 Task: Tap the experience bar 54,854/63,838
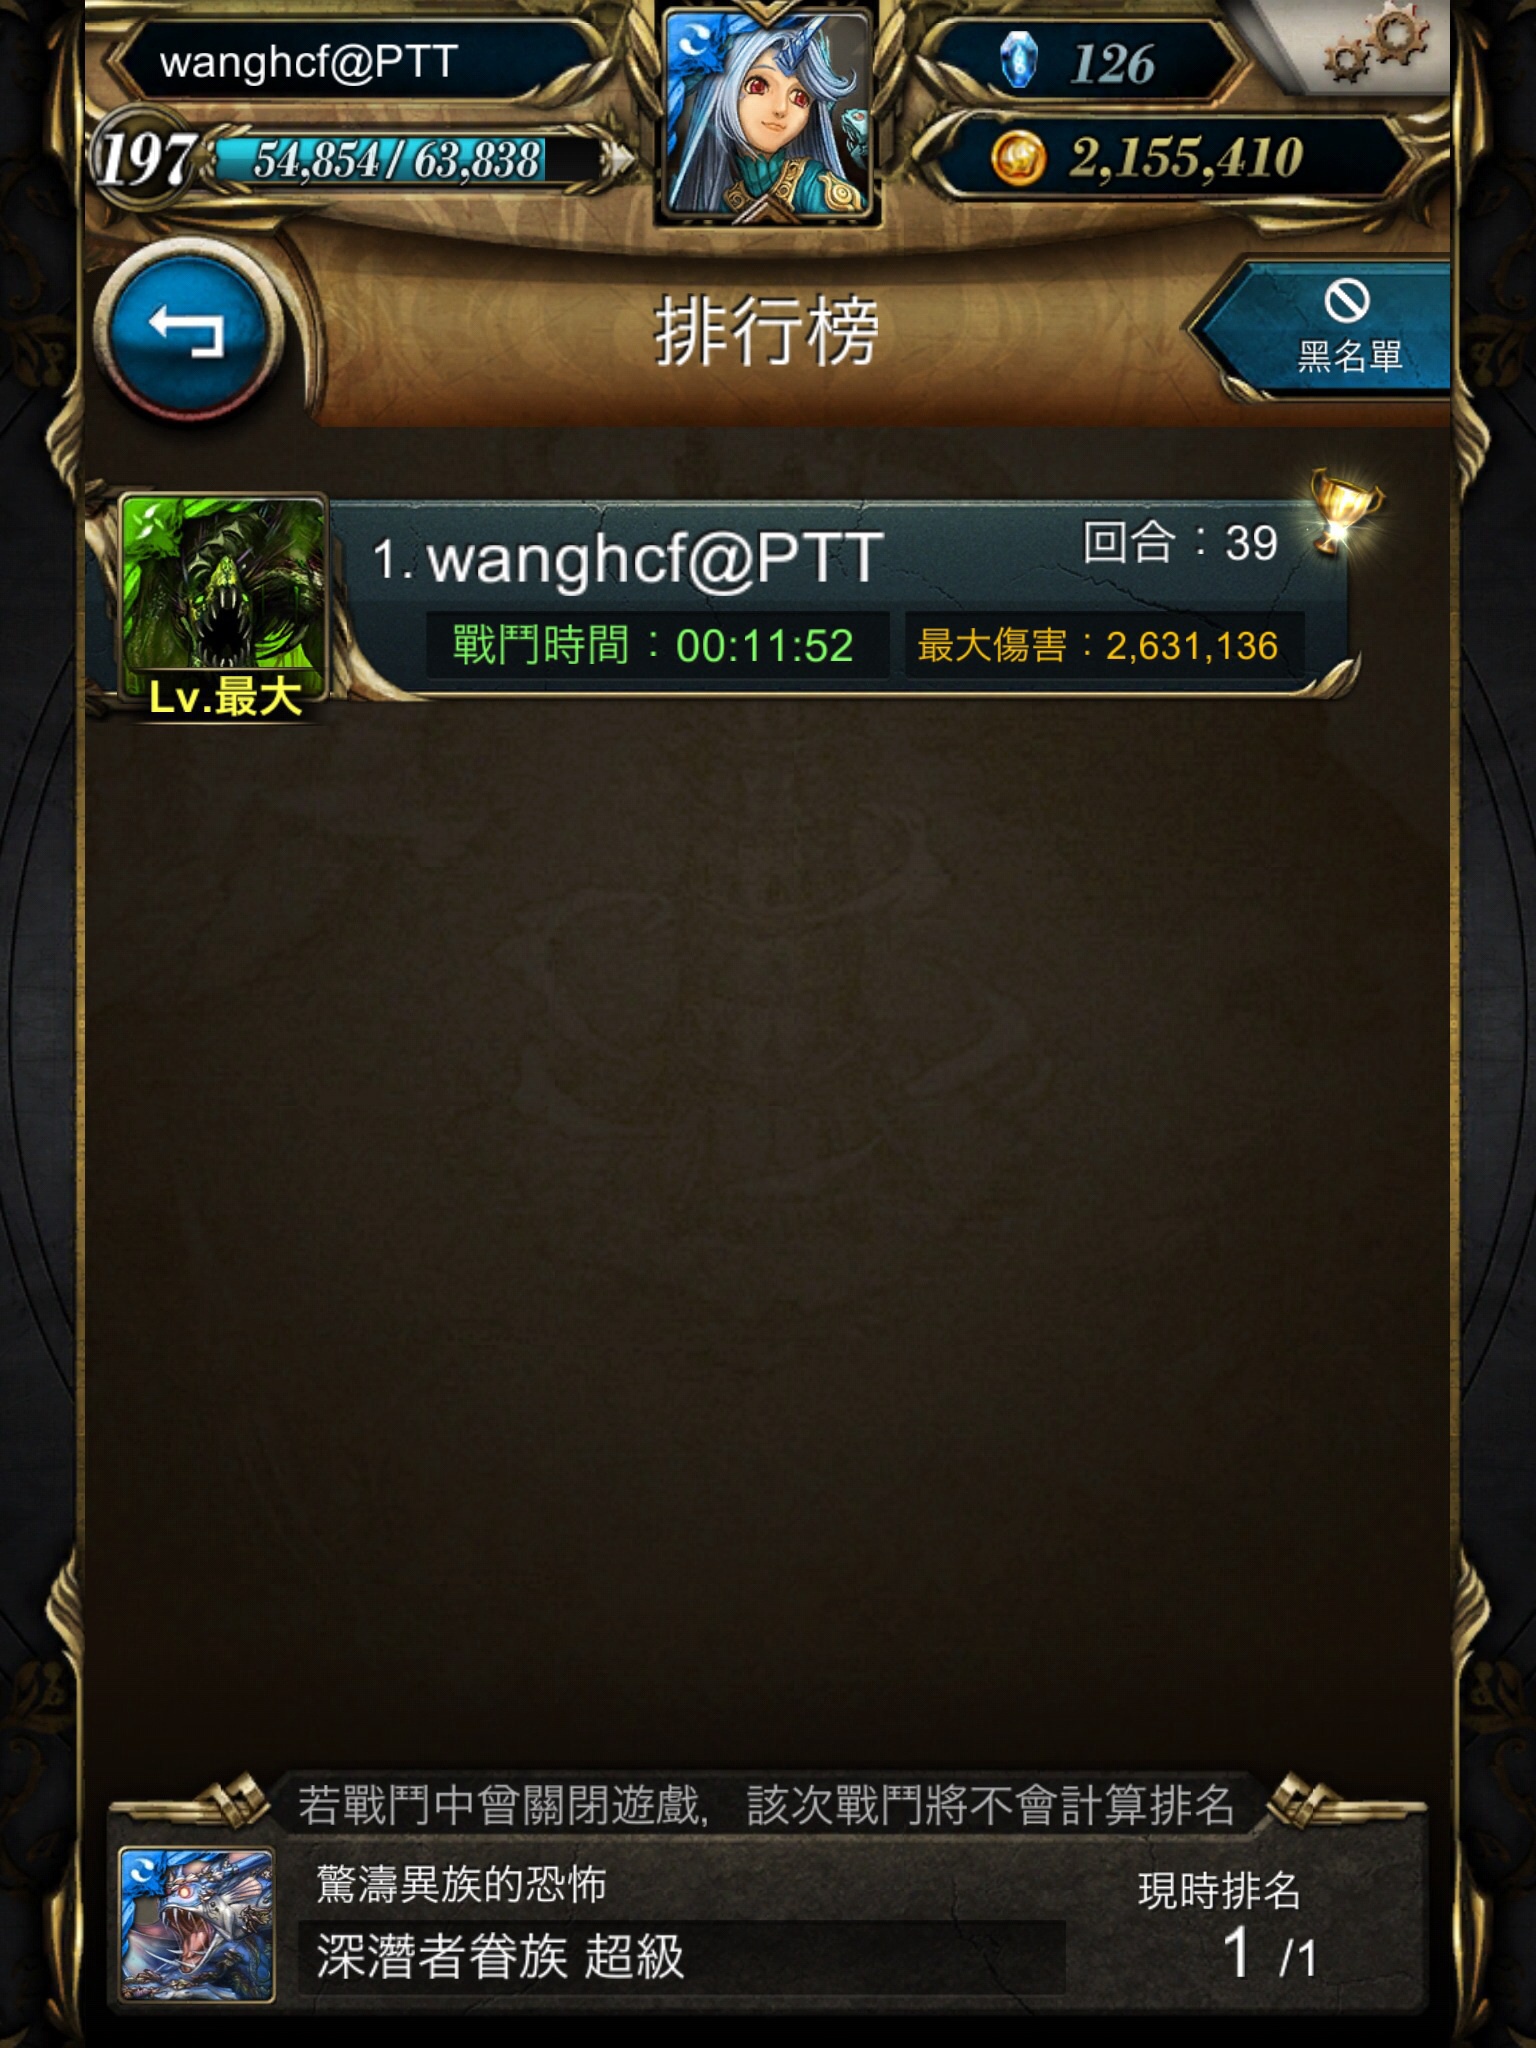[397, 160]
